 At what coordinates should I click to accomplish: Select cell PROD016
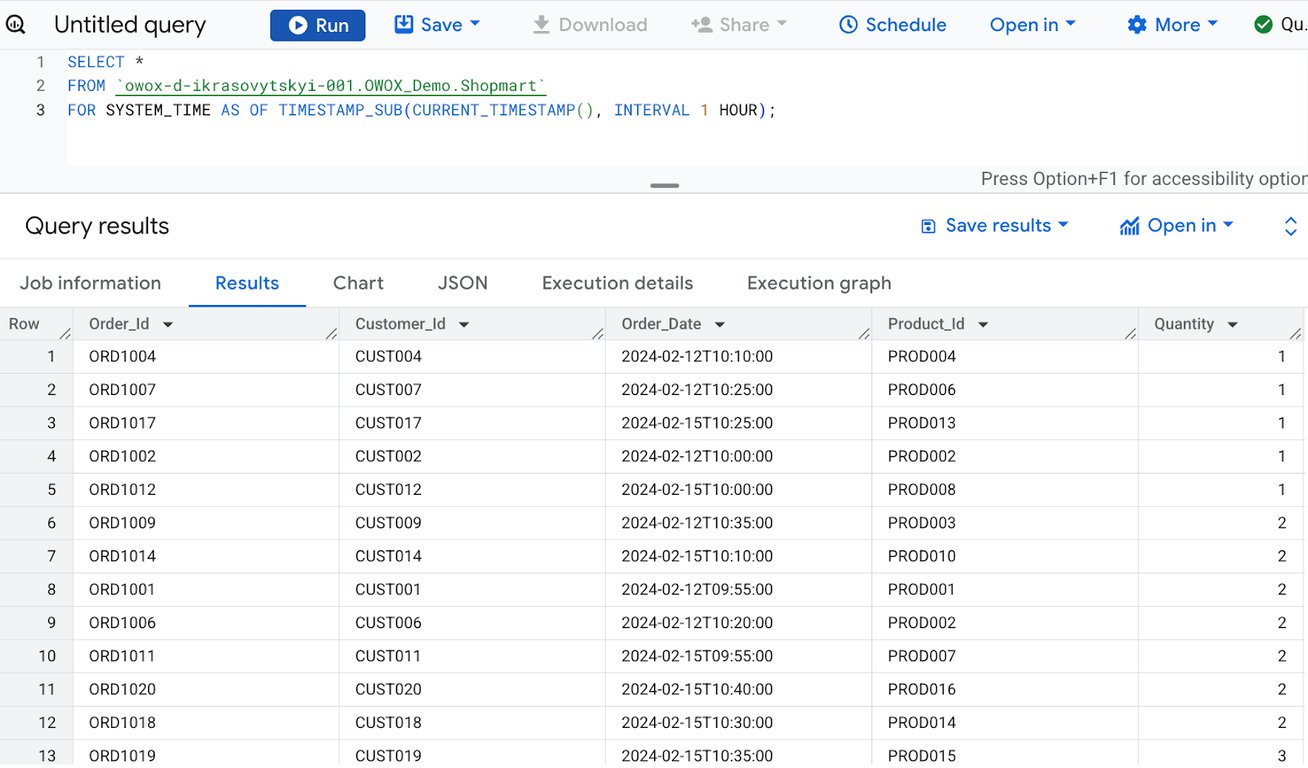click(x=1005, y=689)
